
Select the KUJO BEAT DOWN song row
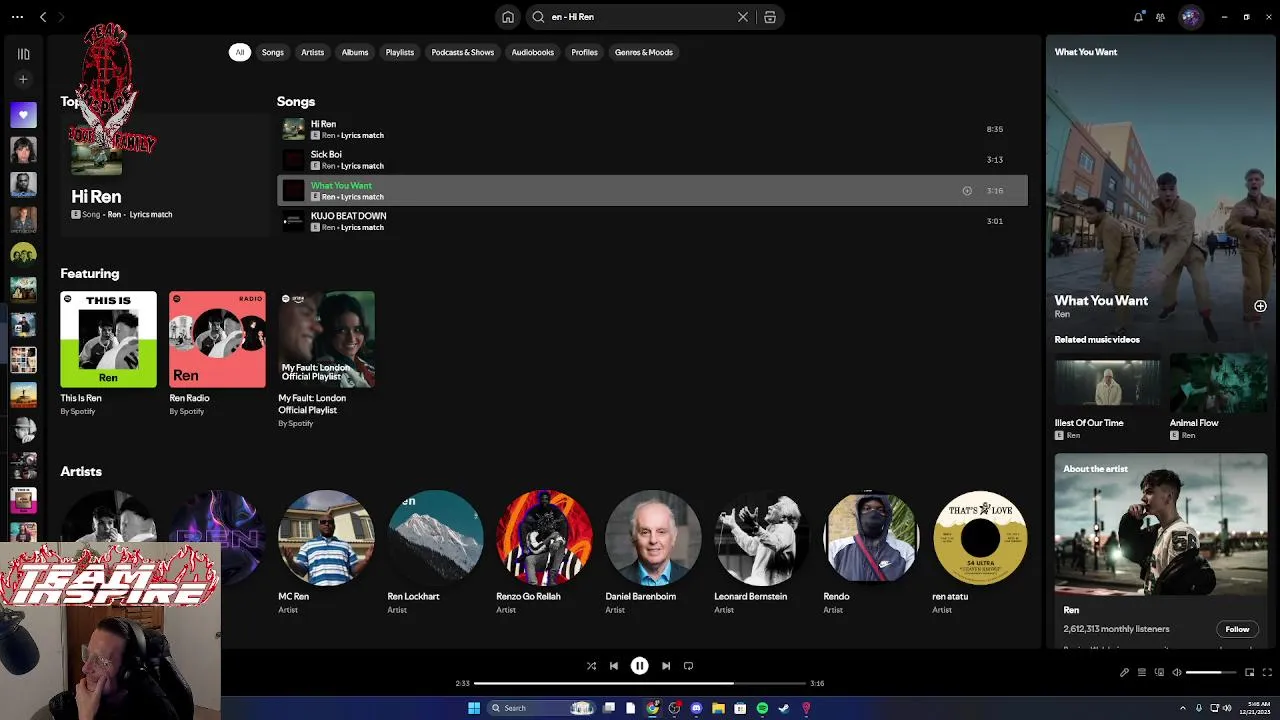click(x=652, y=221)
